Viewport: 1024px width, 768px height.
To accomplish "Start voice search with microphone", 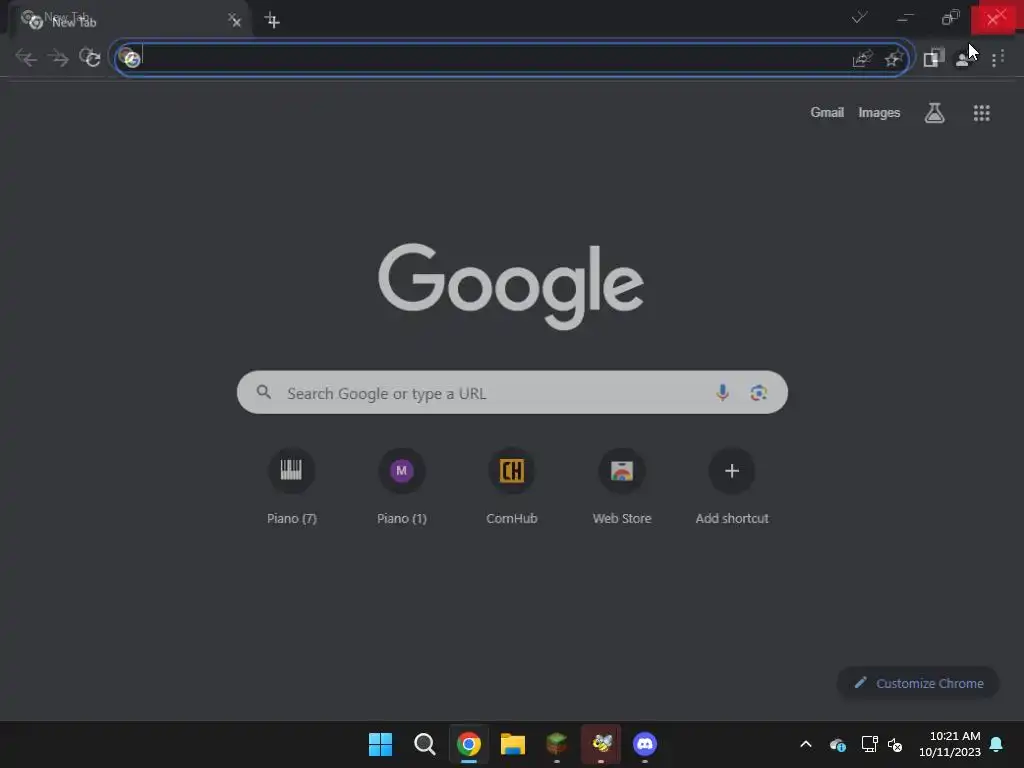I will (x=722, y=392).
